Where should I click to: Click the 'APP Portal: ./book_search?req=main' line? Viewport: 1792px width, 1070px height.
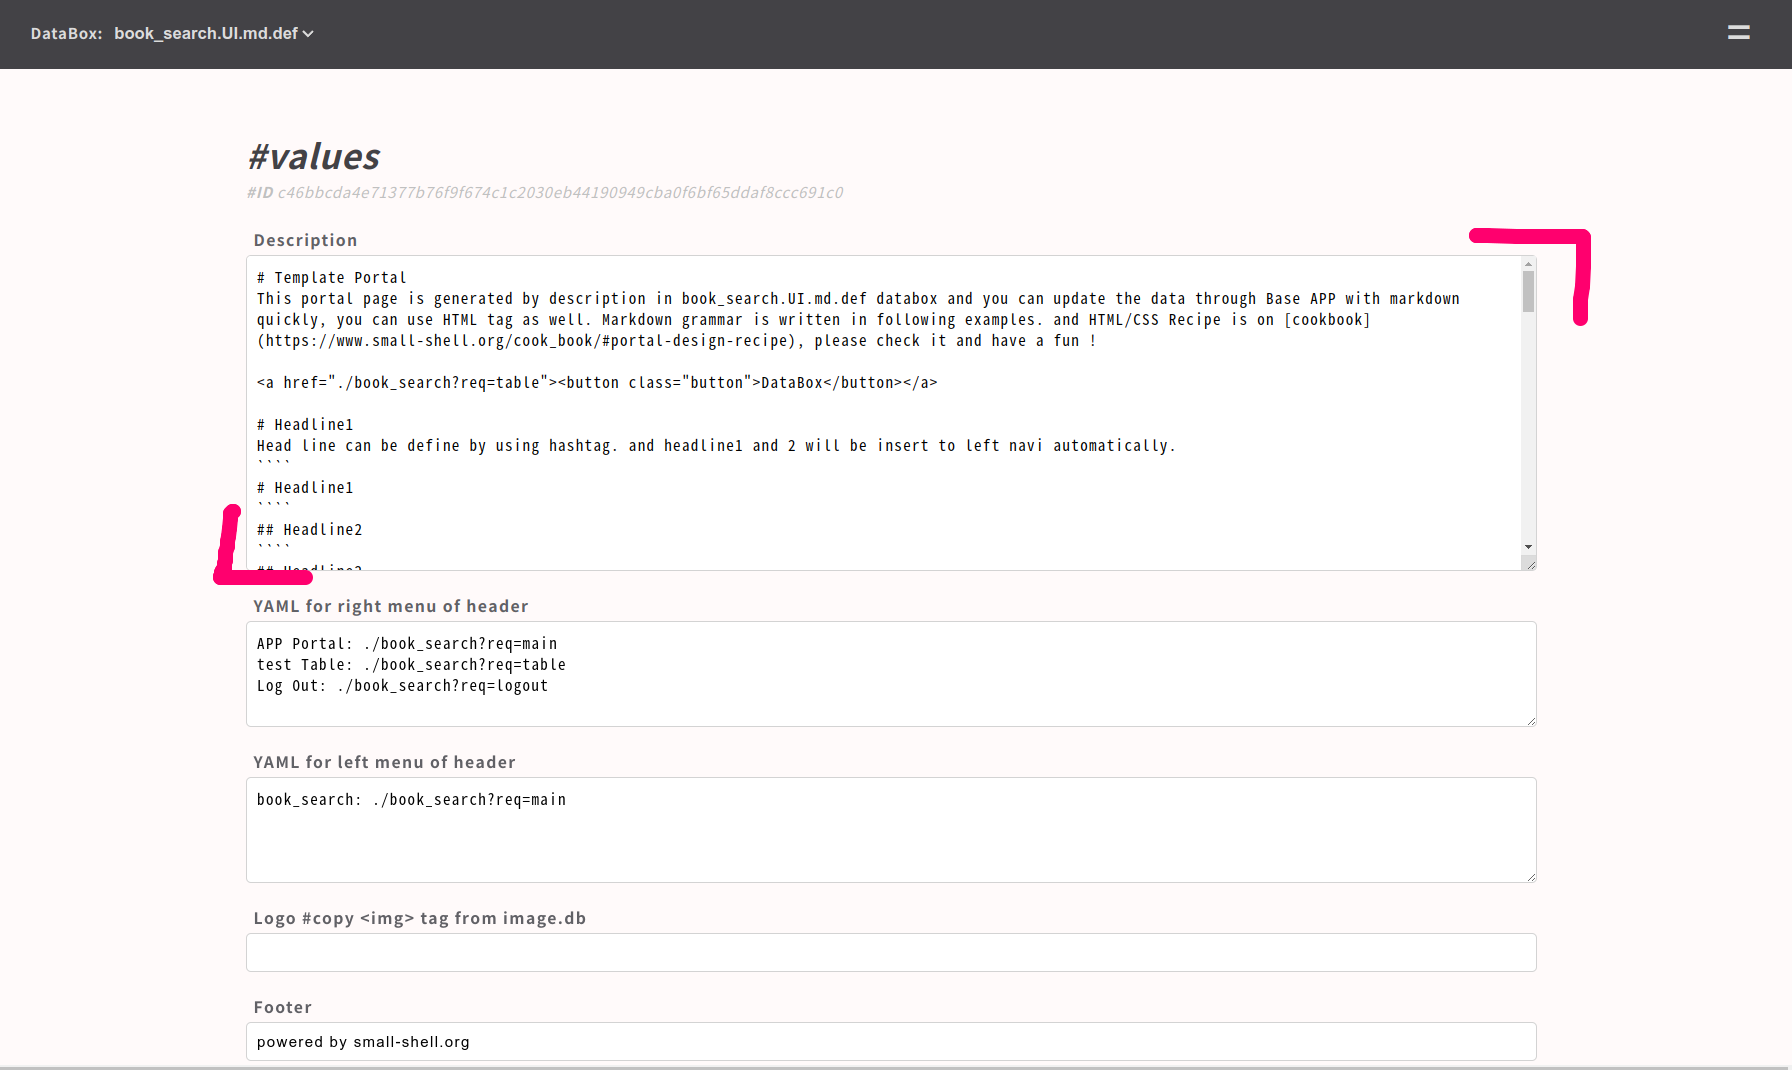[407, 644]
